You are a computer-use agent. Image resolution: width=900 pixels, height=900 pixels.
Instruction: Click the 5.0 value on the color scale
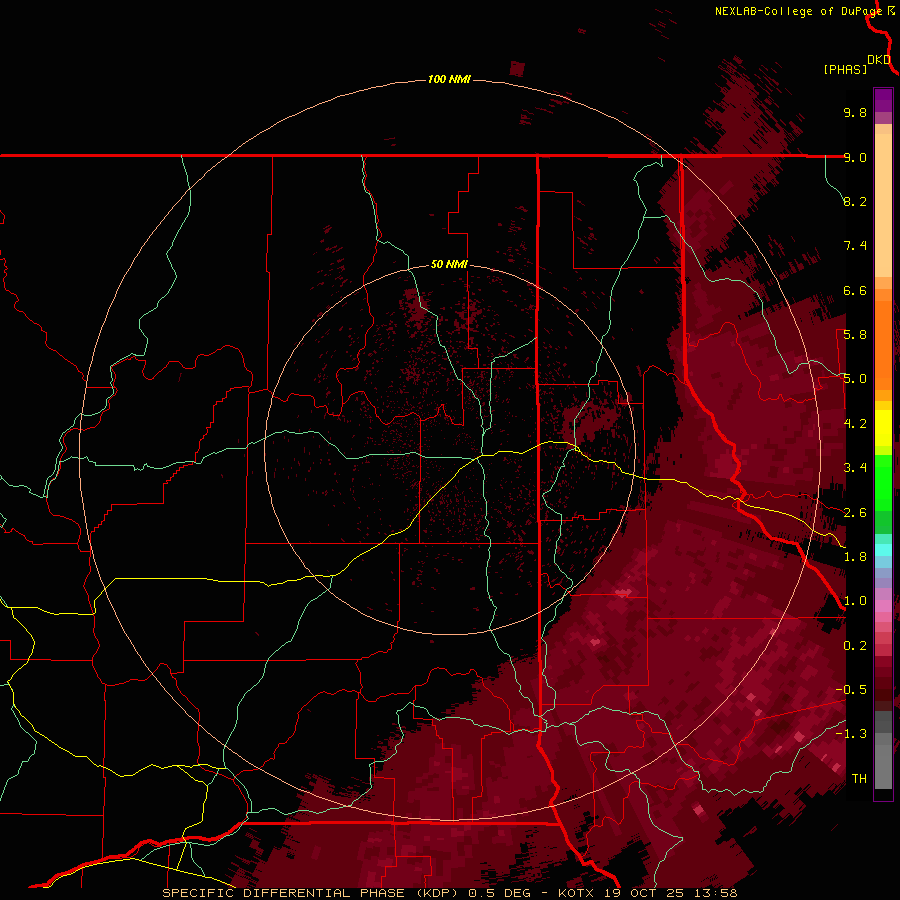[x=855, y=379]
